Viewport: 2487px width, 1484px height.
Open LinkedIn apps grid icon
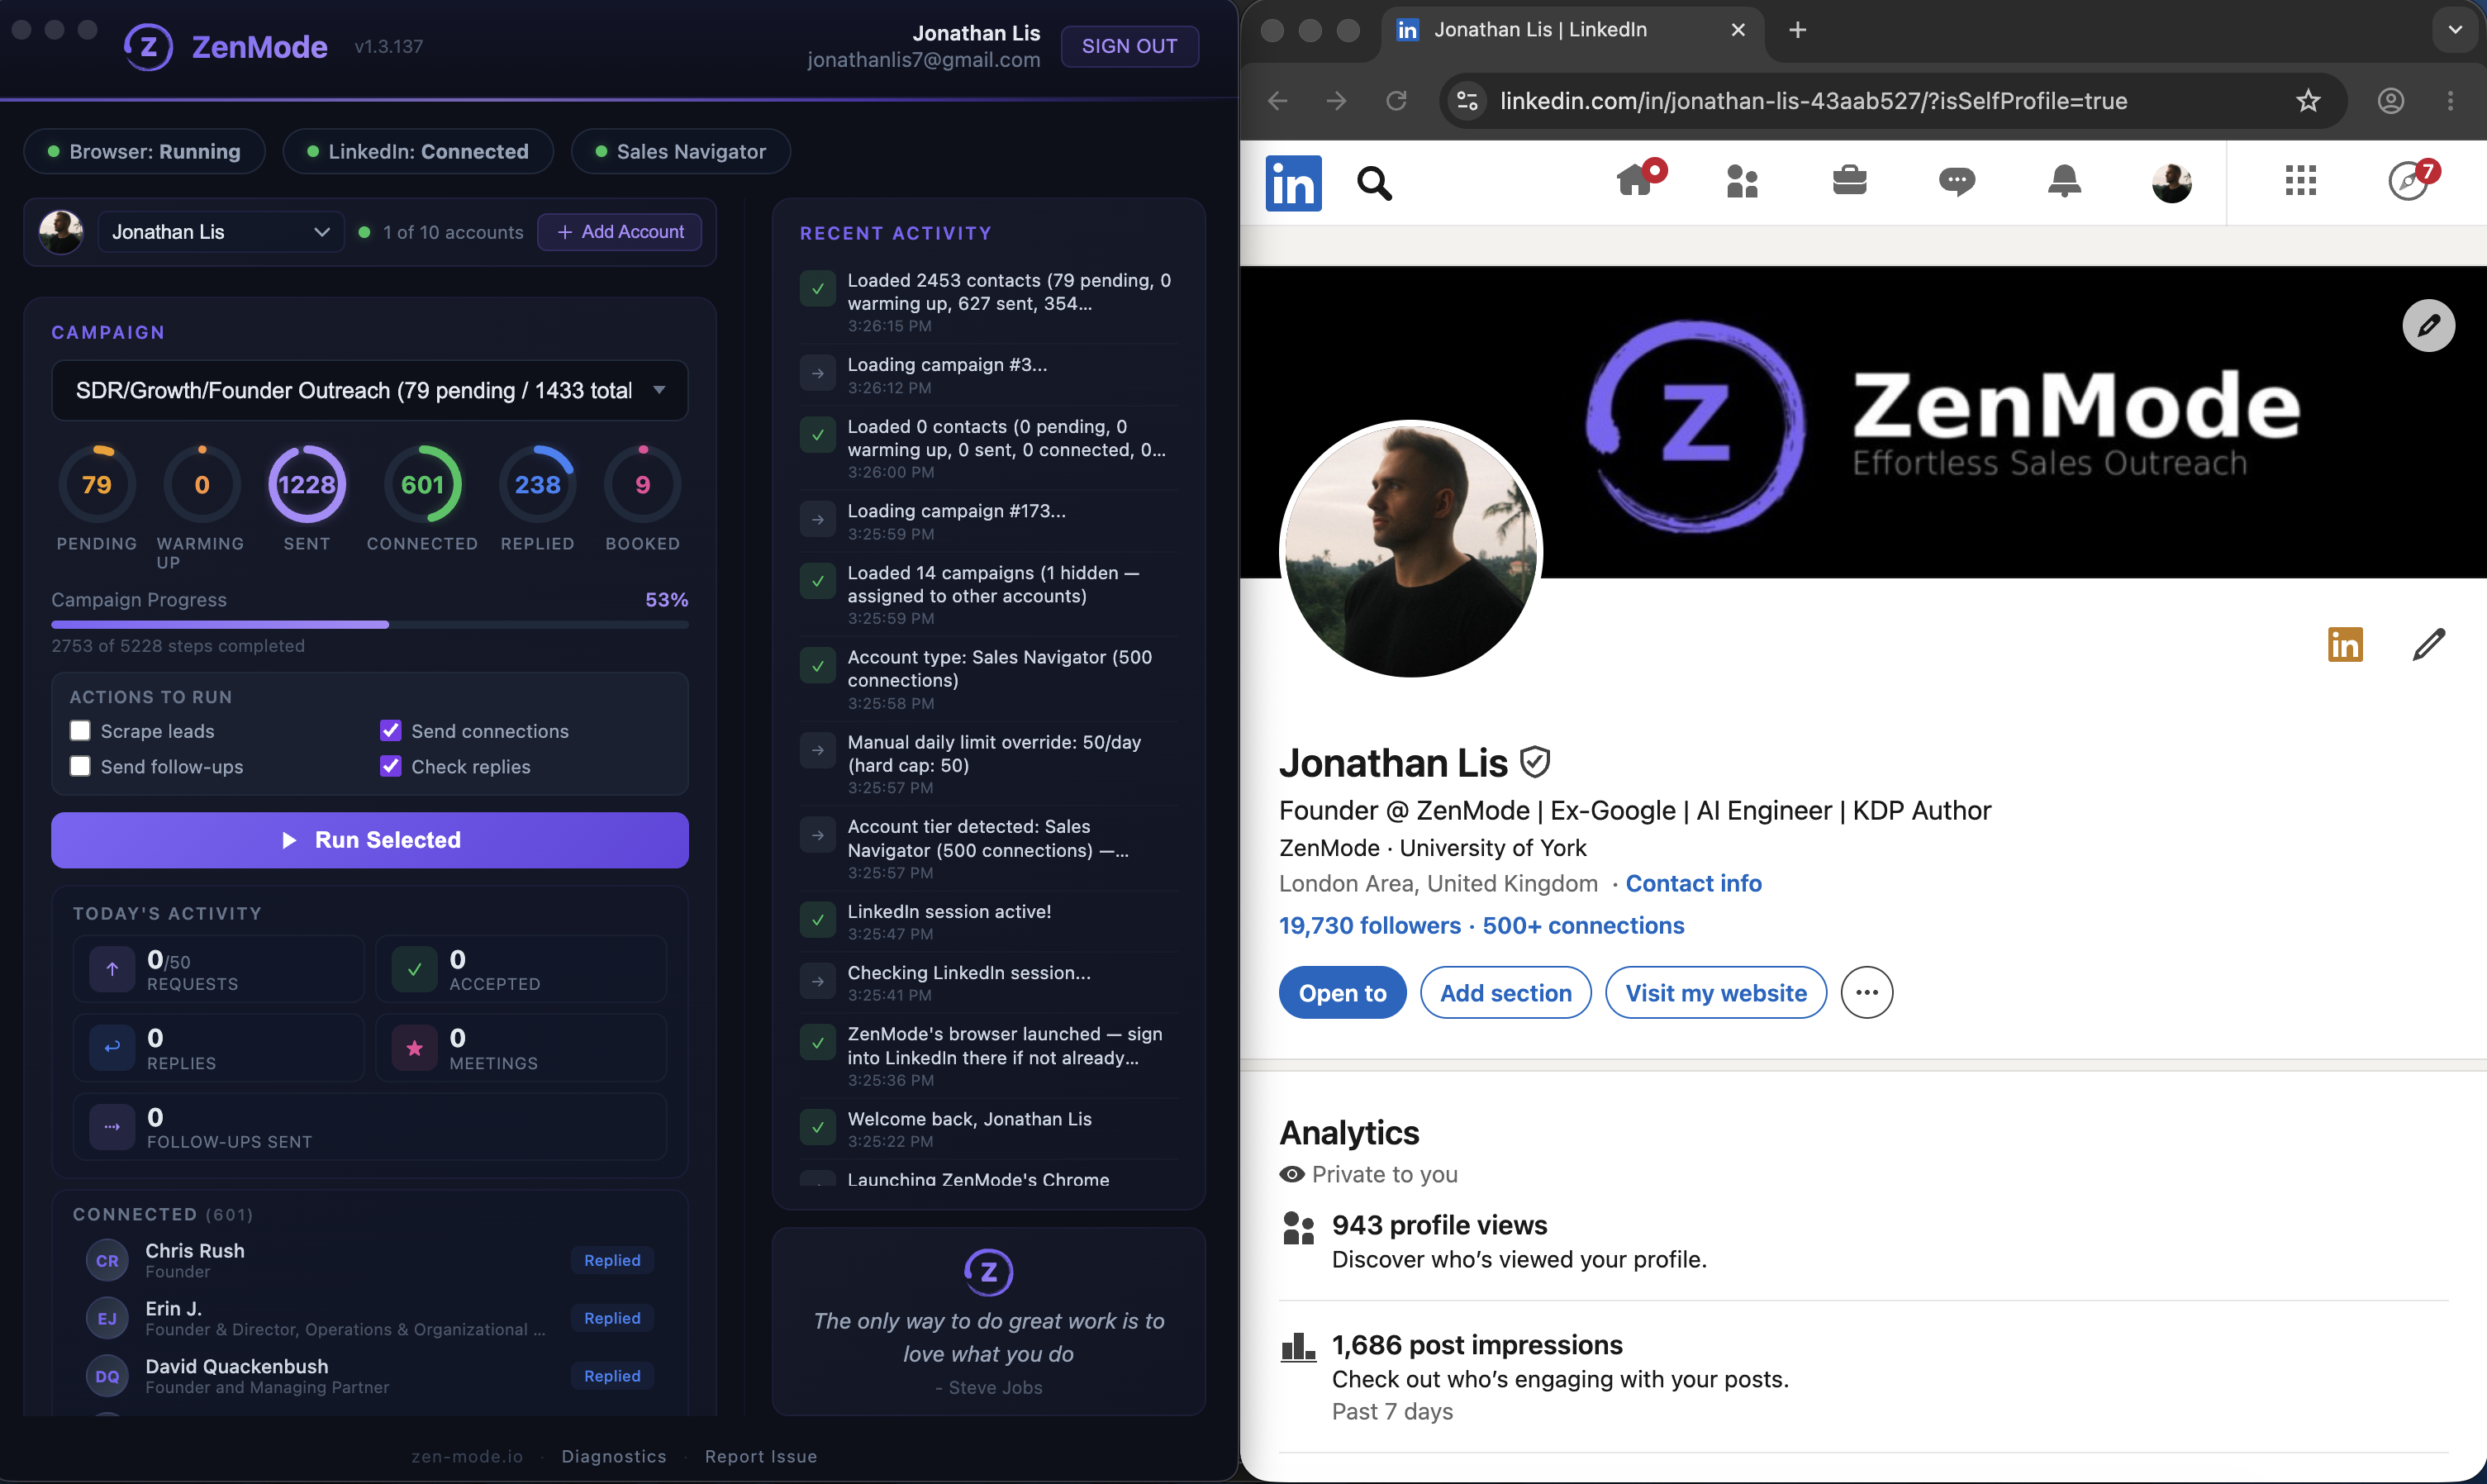2300,181
